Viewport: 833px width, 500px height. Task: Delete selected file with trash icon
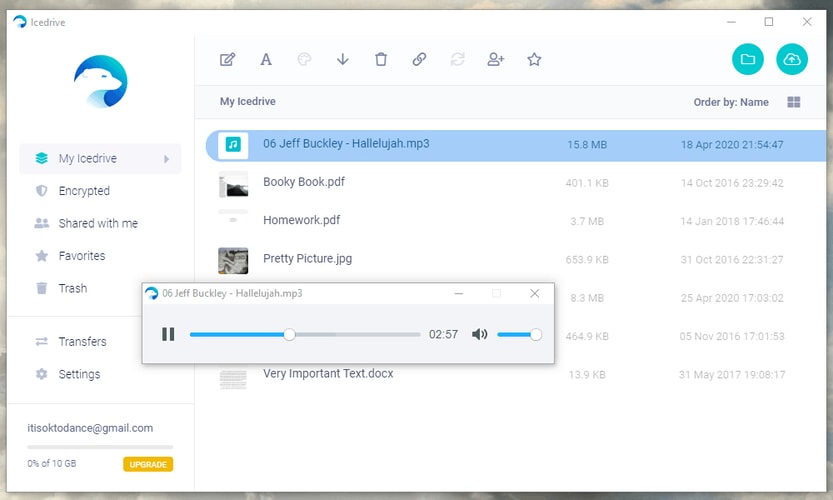381,60
